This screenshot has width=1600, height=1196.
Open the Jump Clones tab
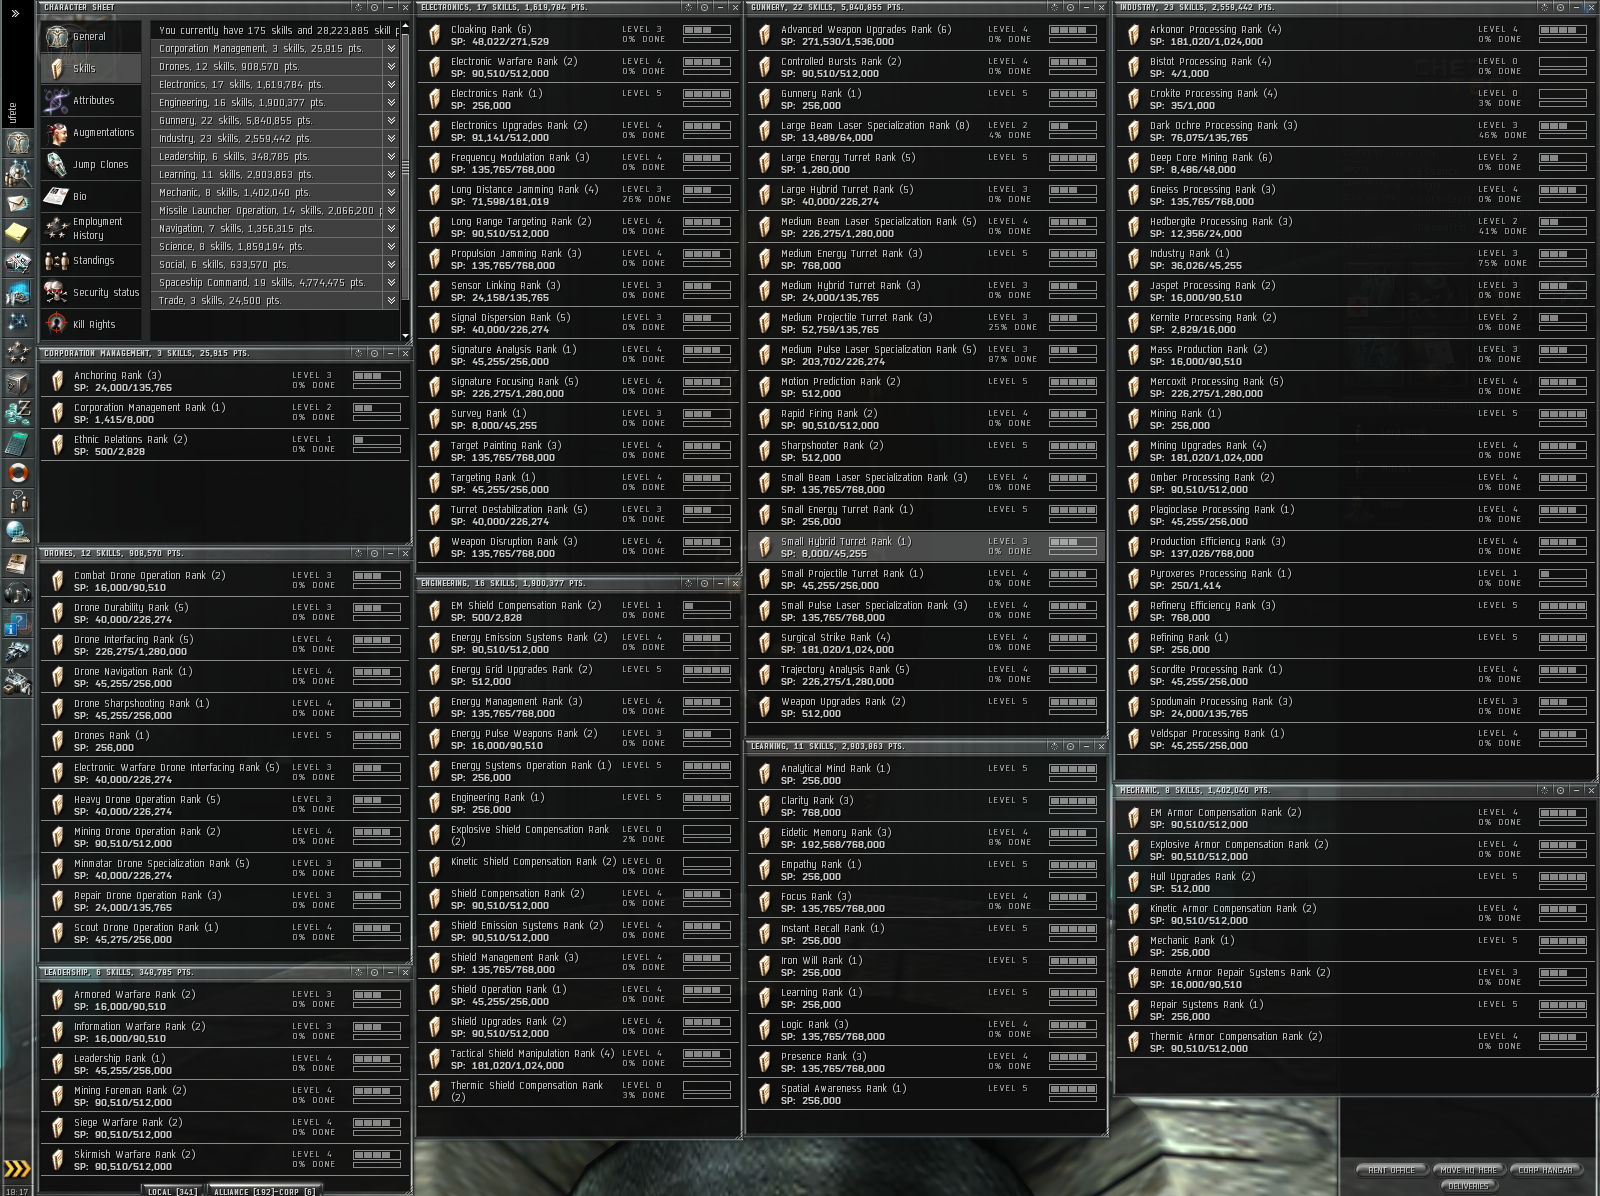[x=92, y=165]
